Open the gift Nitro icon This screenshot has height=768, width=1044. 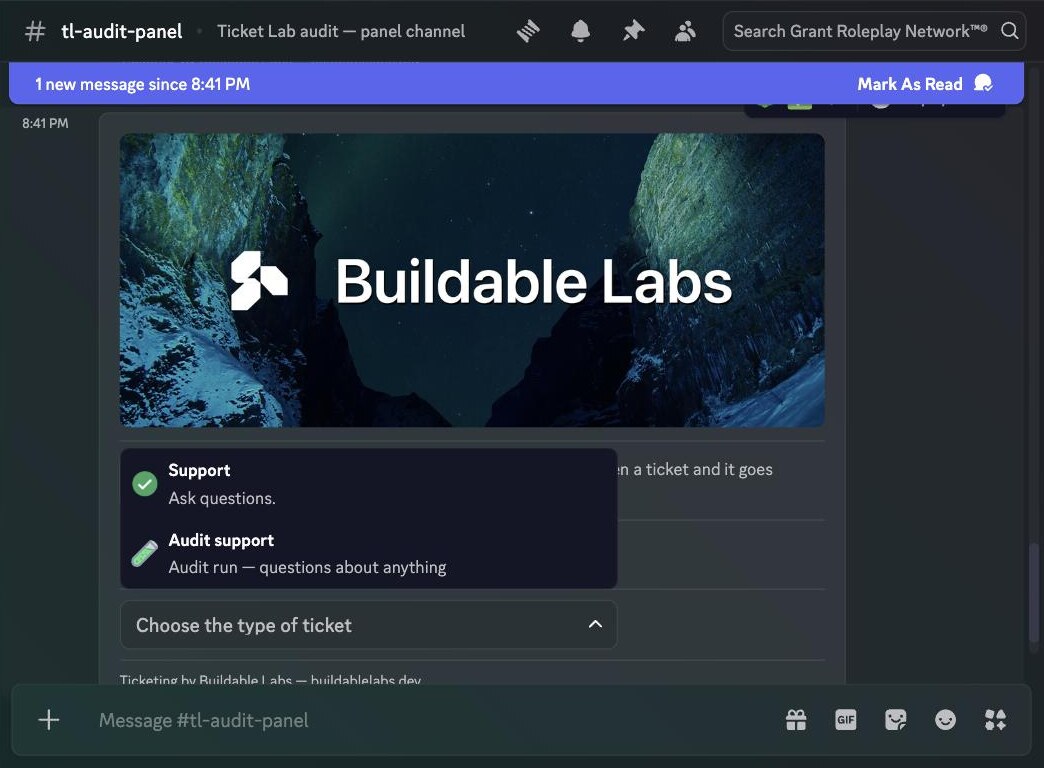click(796, 719)
